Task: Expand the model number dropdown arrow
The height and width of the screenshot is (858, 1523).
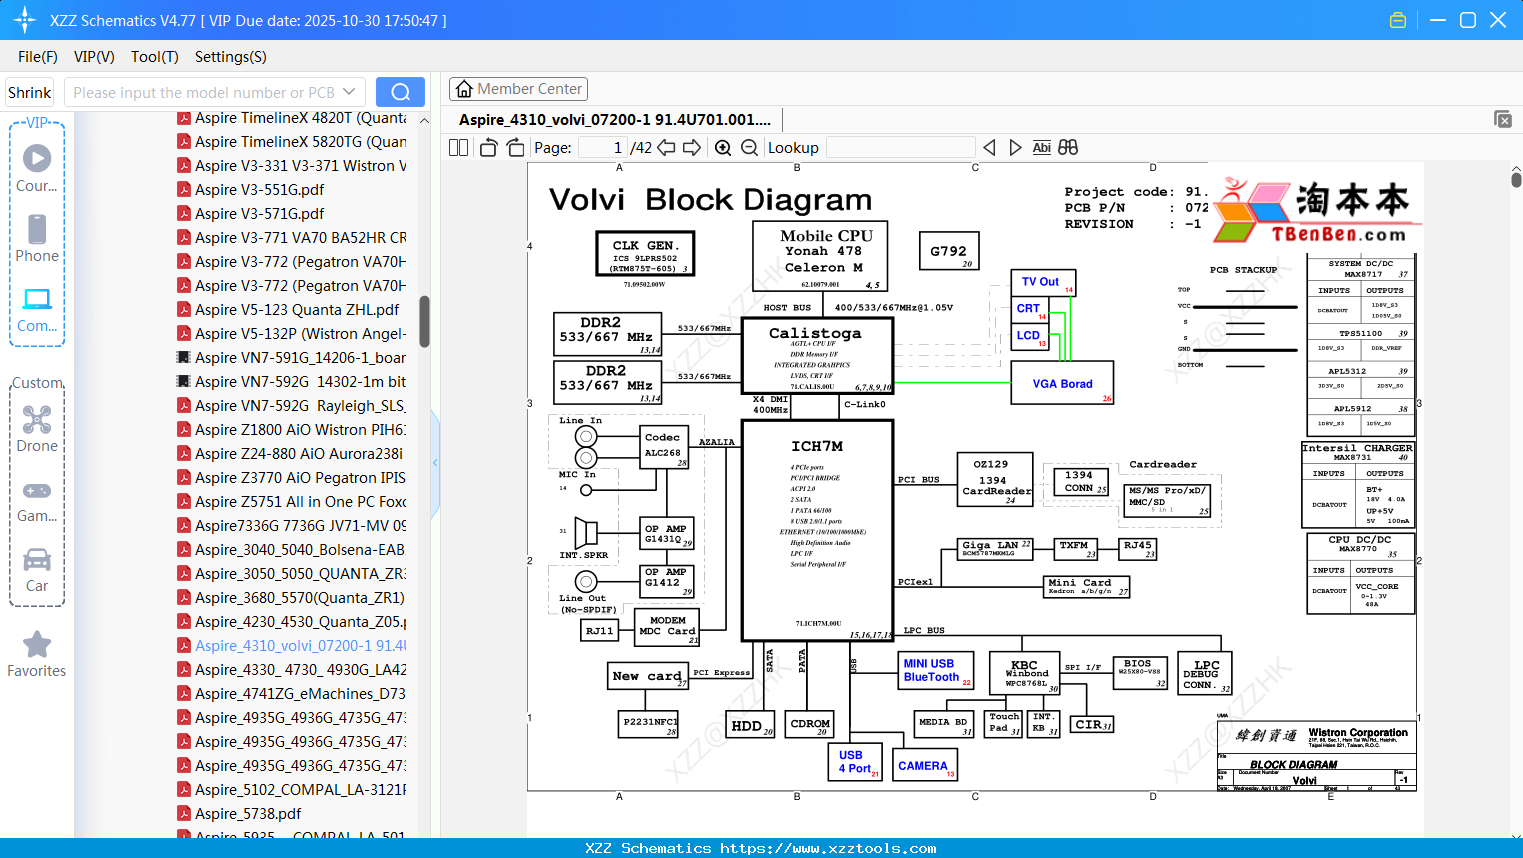Action: click(x=349, y=92)
